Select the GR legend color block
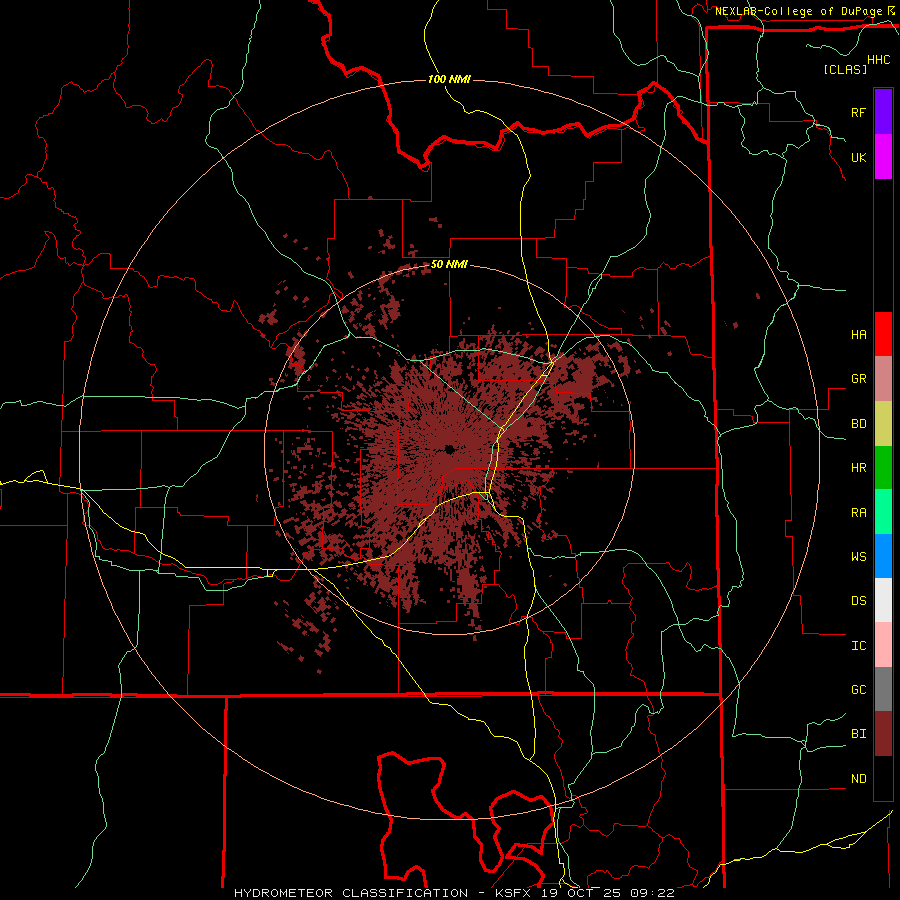 click(x=883, y=379)
